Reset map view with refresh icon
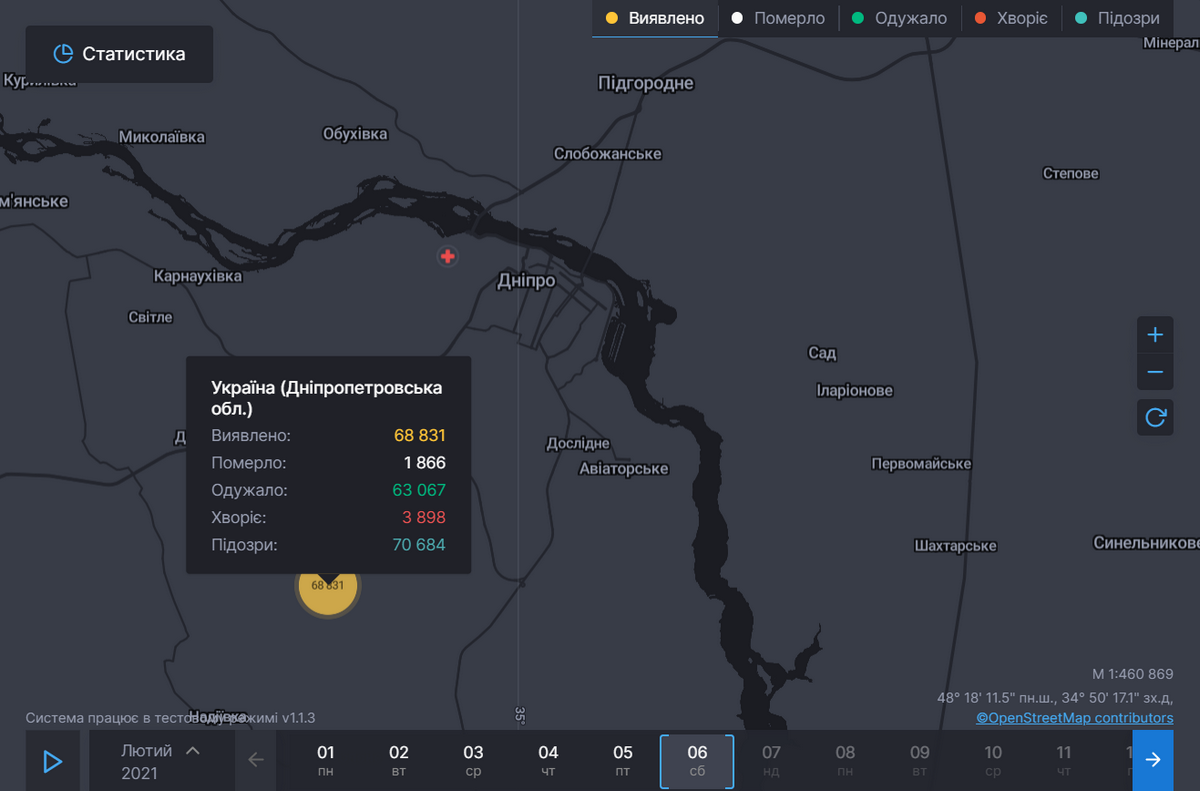The height and width of the screenshot is (791, 1200). tap(1155, 417)
